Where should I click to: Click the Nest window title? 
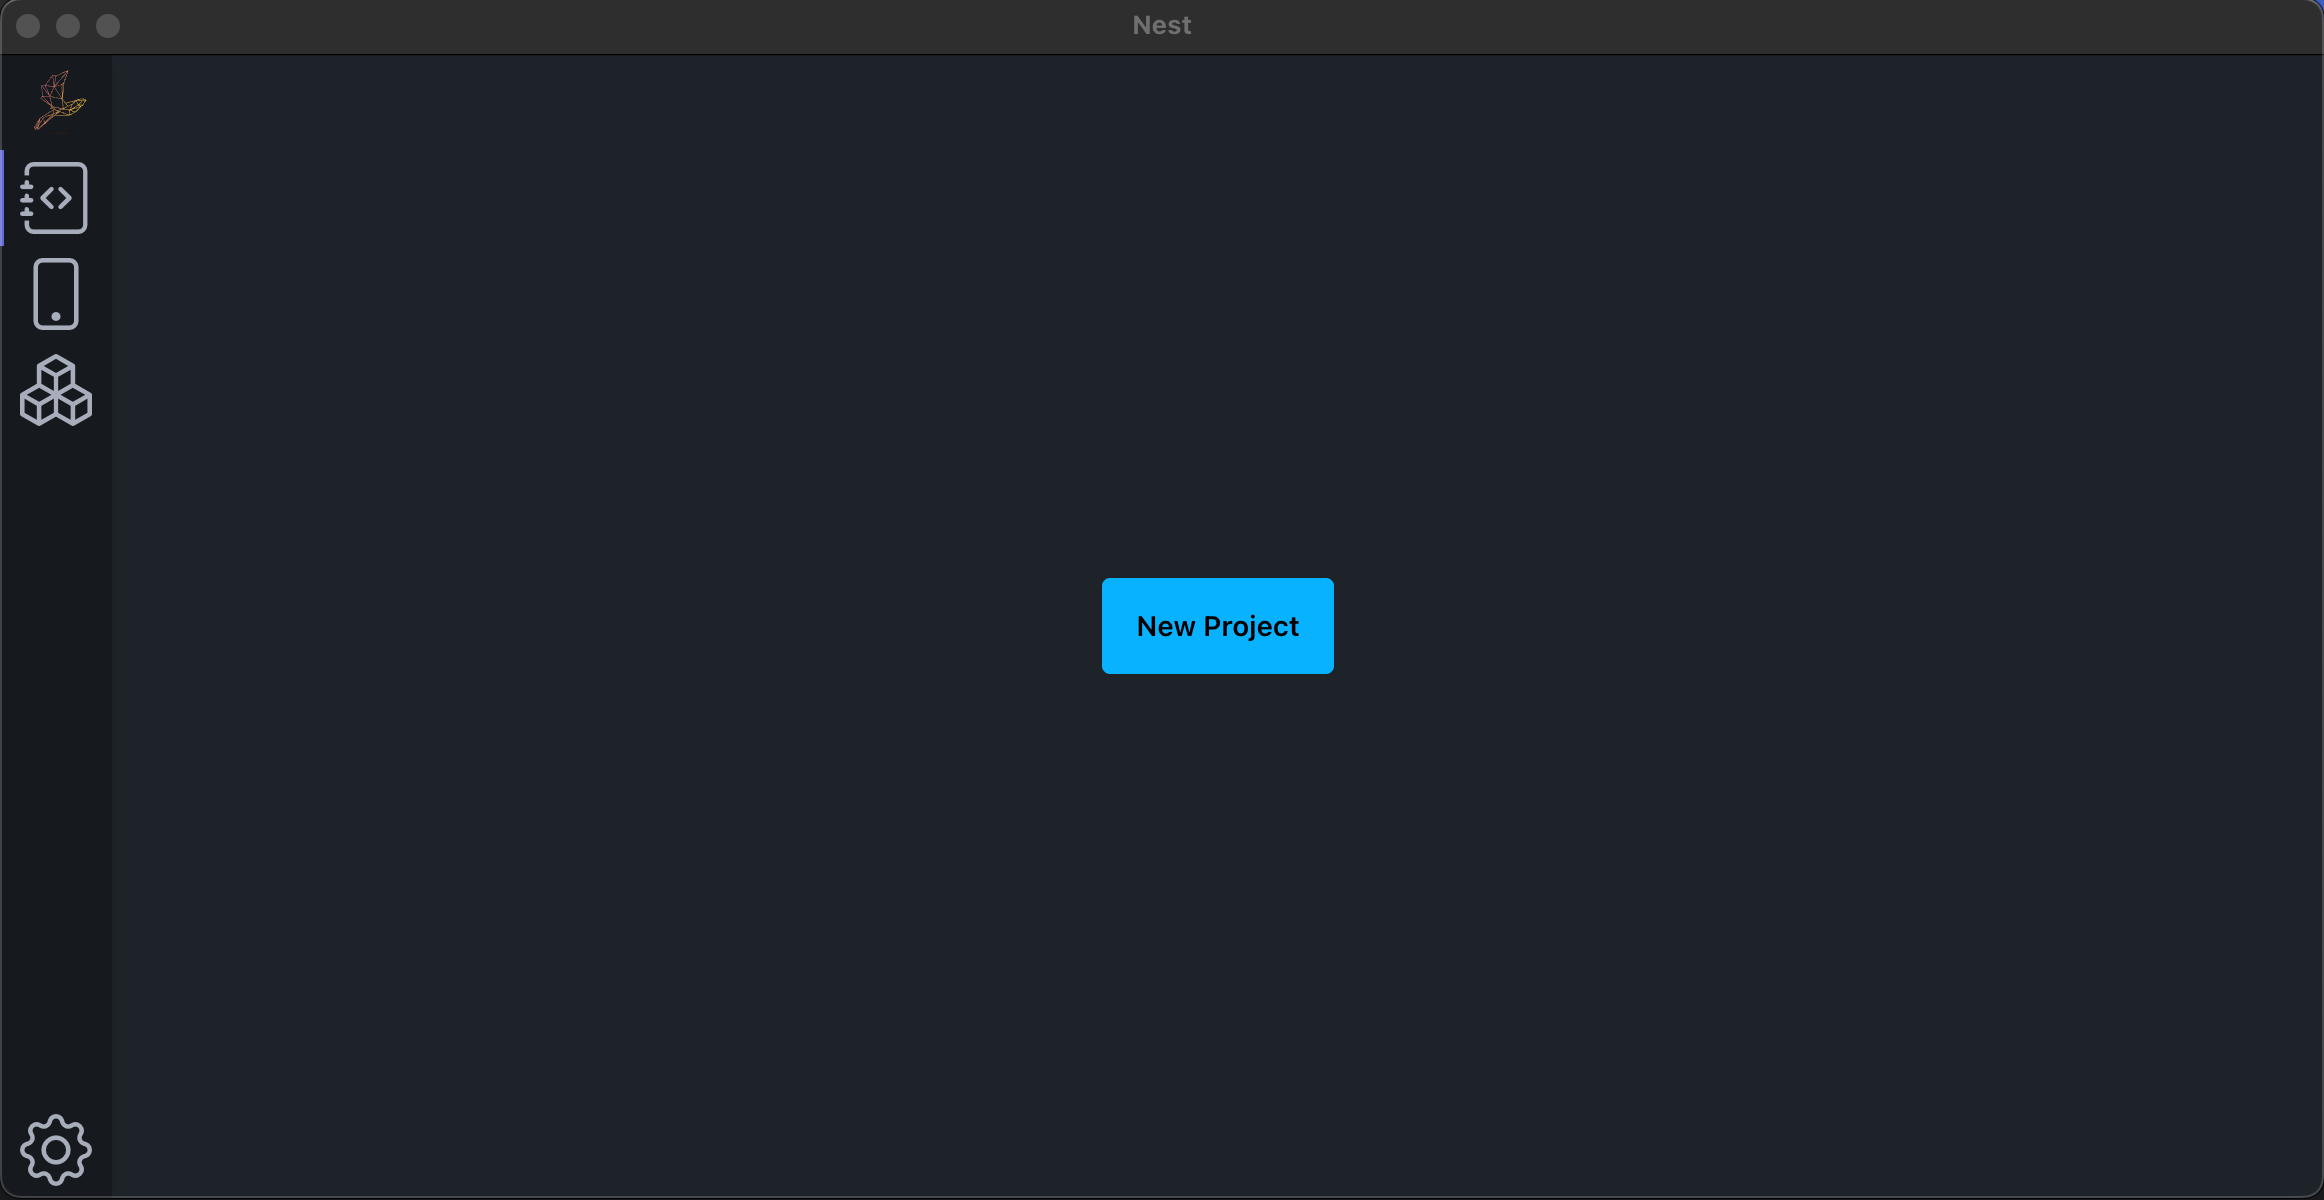(x=1161, y=24)
